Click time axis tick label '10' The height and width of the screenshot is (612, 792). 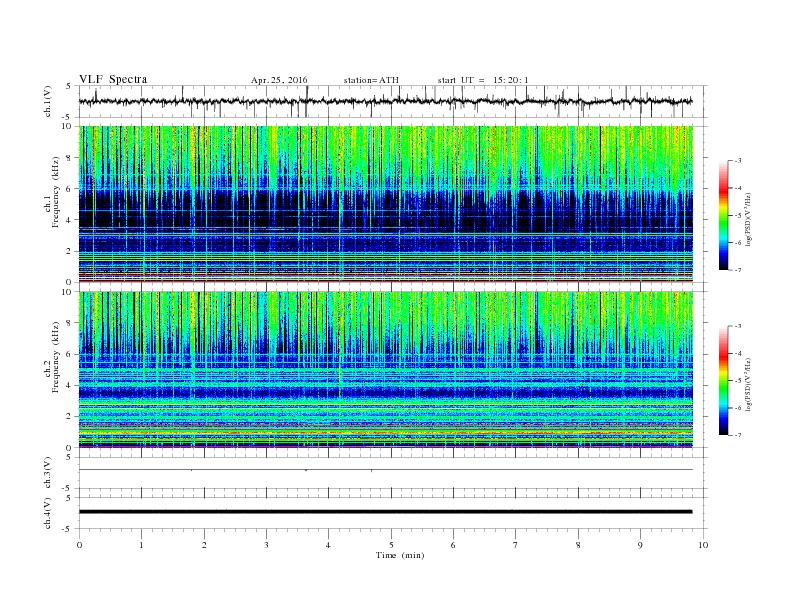coord(703,545)
